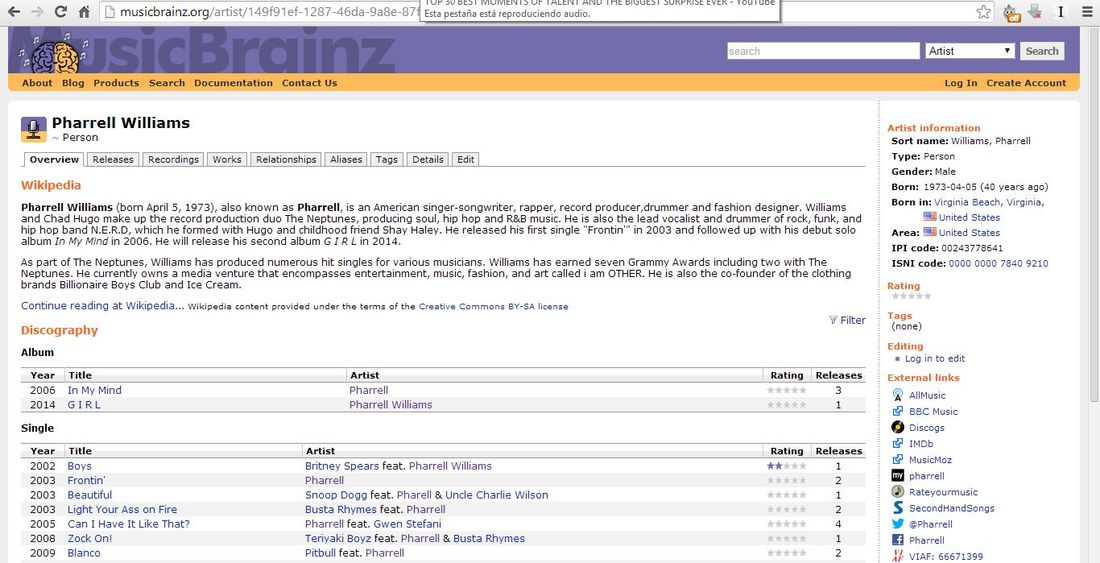The height and width of the screenshot is (563, 1100).
Task: Open the About menu
Action: coord(37,83)
